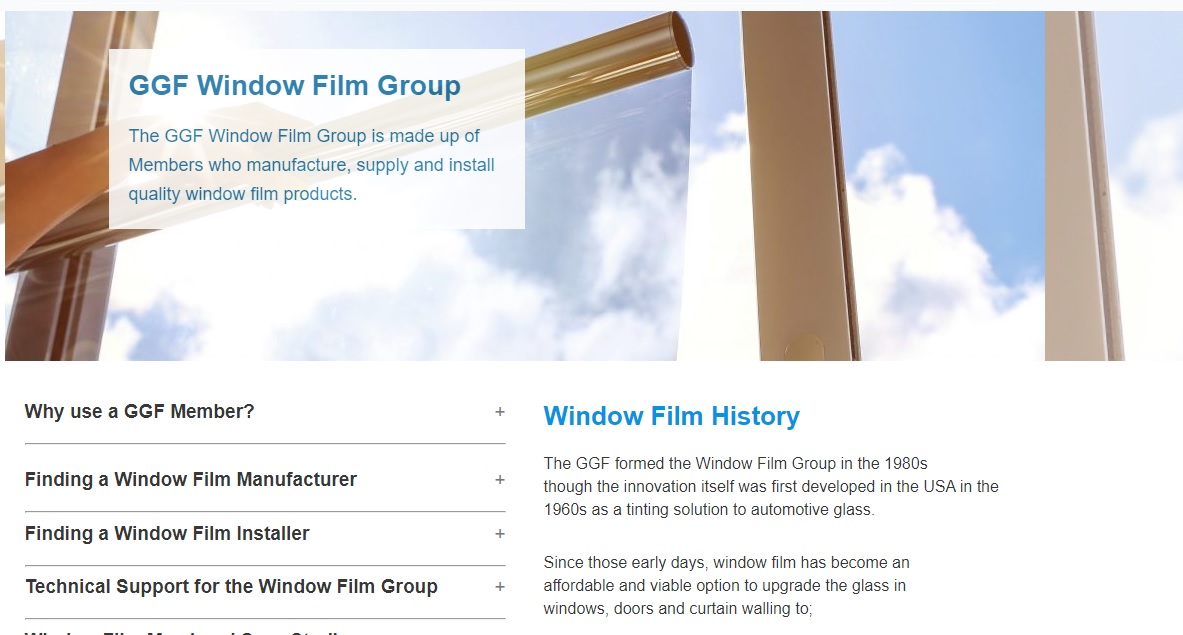Expand the 'Why use a GGF Member?' plus icon
The height and width of the screenshot is (635, 1183).
(x=499, y=412)
